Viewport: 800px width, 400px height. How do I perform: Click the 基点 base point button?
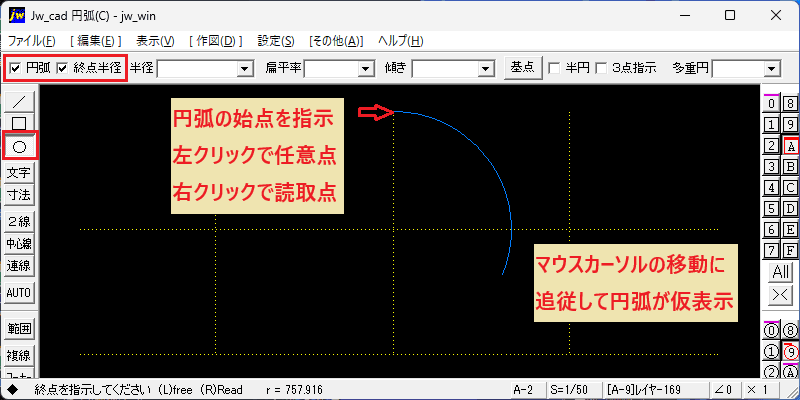click(522, 67)
